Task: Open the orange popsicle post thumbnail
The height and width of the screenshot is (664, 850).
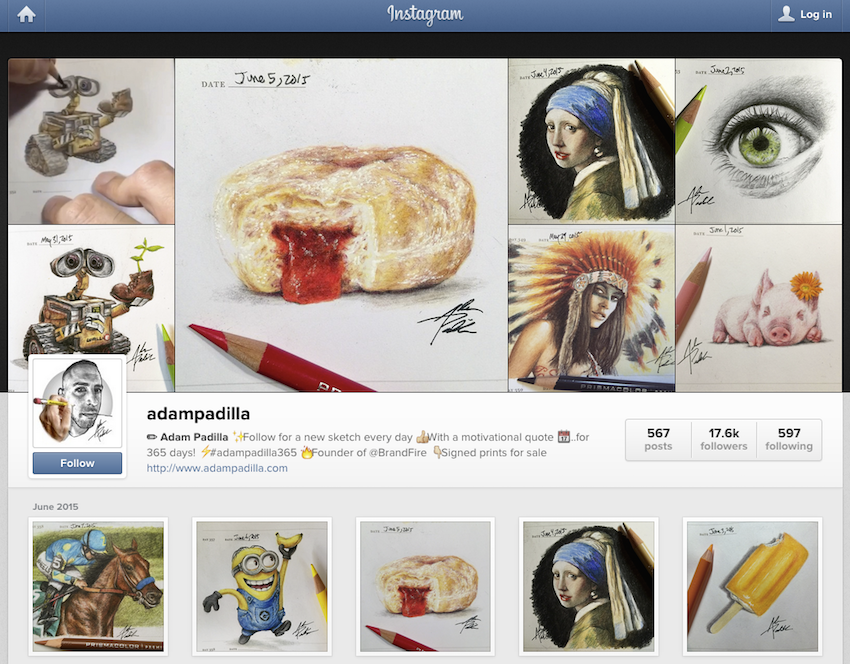Action: pos(752,586)
